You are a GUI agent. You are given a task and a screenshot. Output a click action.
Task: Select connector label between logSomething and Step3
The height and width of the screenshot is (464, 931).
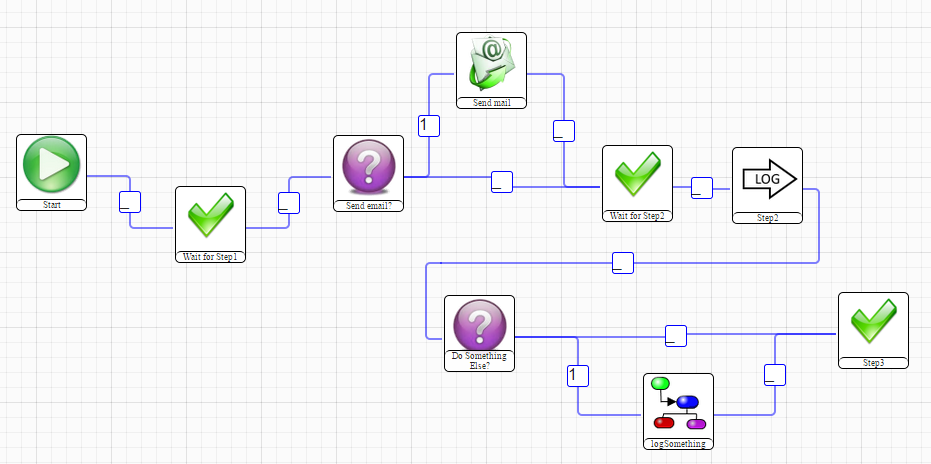click(775, 375)
